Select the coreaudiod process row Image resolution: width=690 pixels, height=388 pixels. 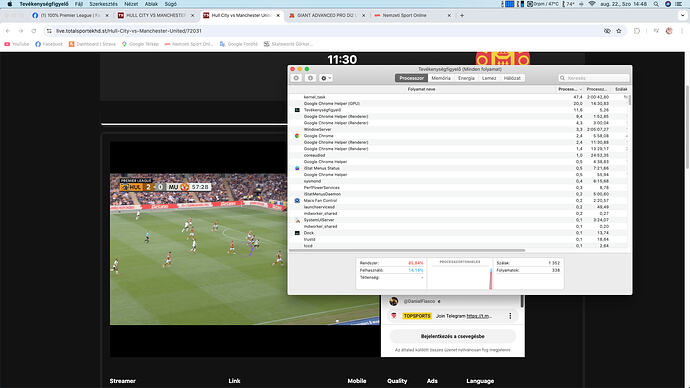[458, 155]
